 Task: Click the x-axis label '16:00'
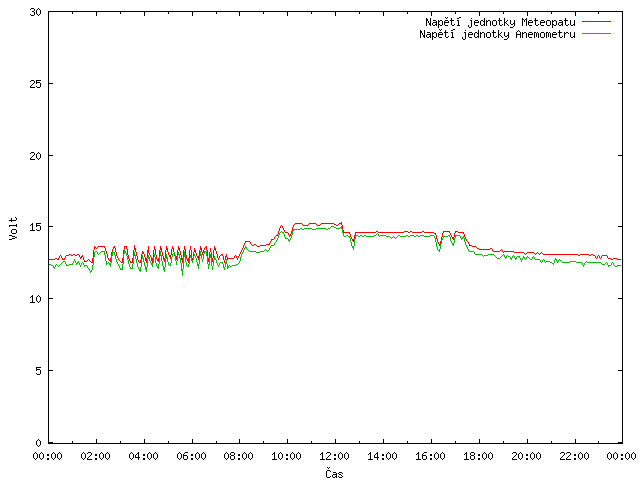[x=431, y=456]
